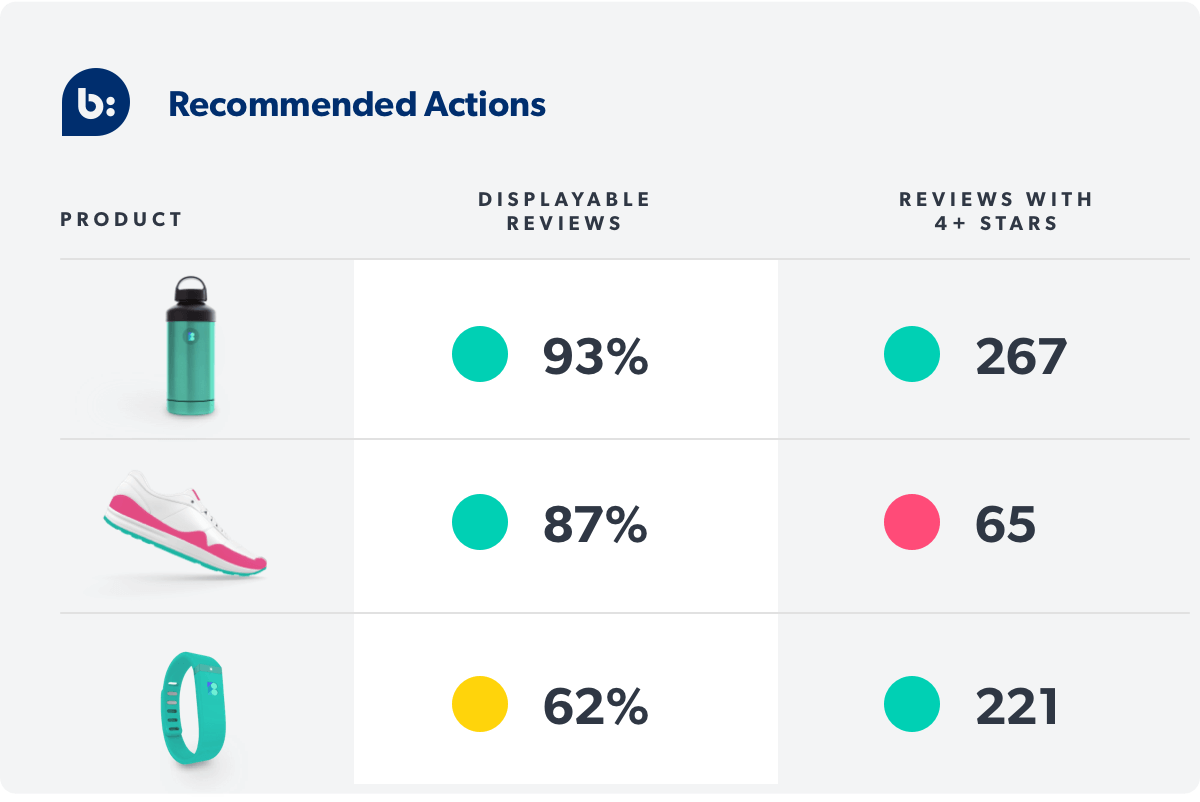Open the green water bottle product image

tap(191, 347)
